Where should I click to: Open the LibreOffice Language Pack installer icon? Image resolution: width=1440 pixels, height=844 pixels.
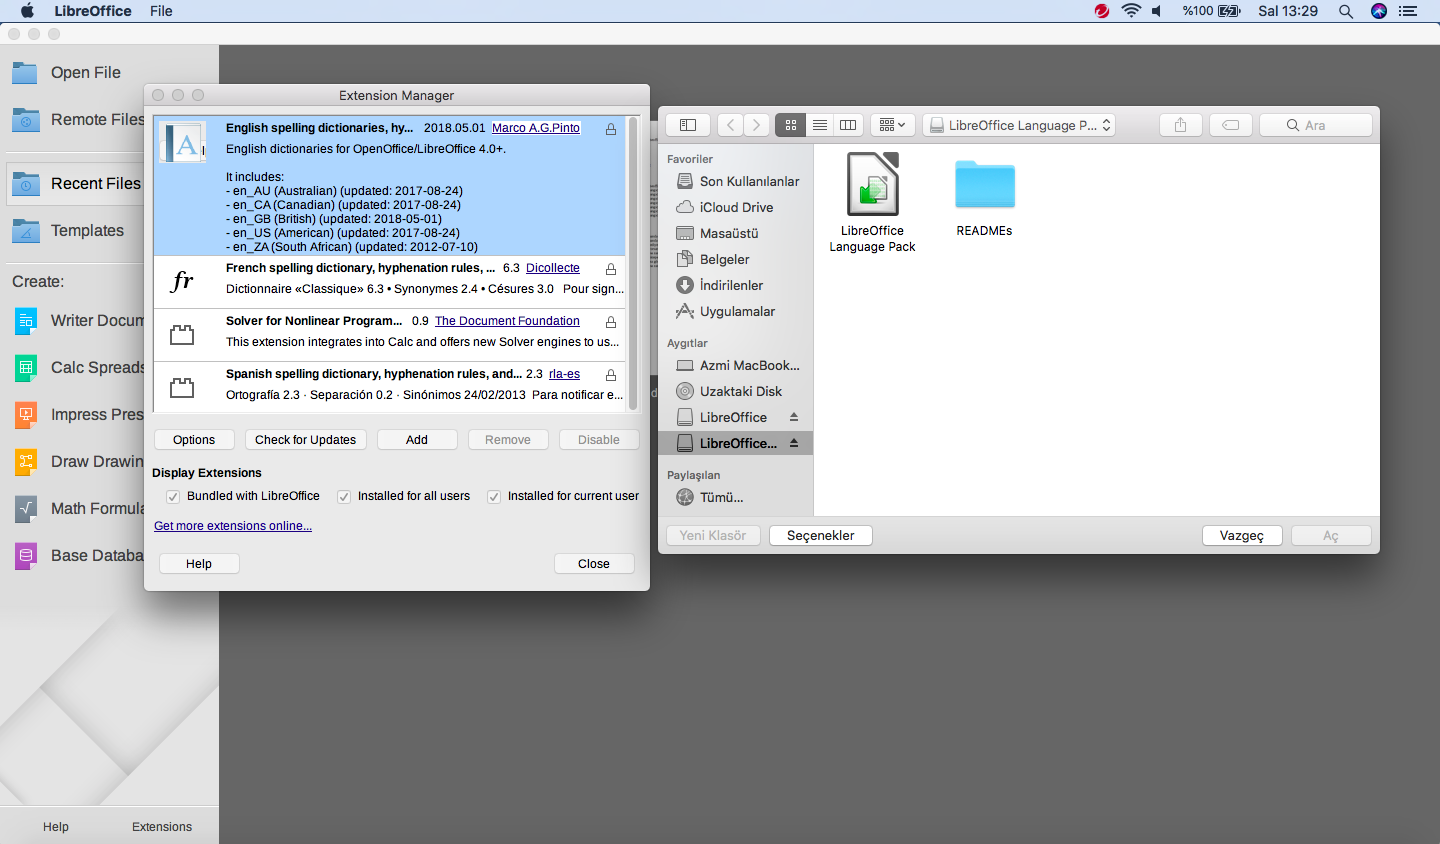click(872, 185)
